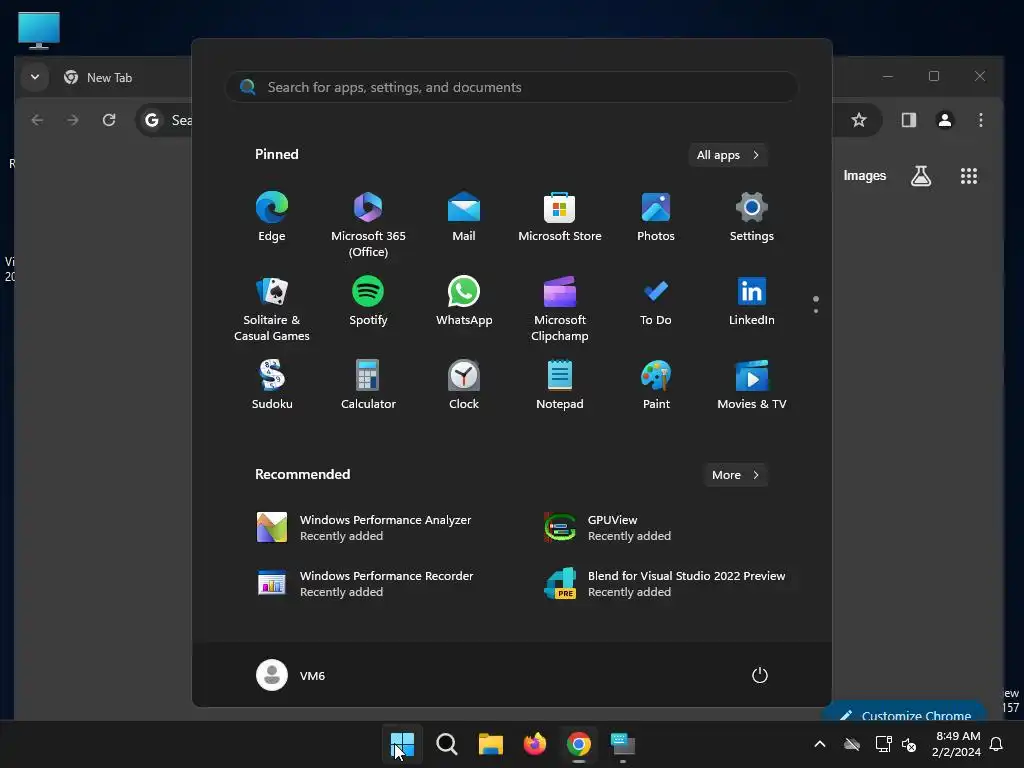Open VM6 user account menu
The height and width of the screenshot is (768, 1024).
[291, 675]
